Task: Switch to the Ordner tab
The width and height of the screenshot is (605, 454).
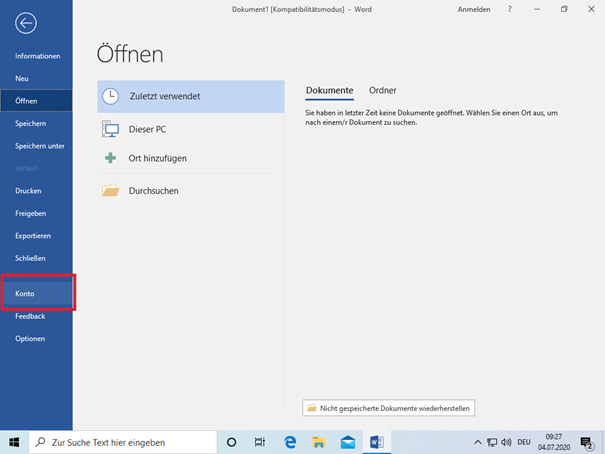Action: click(x=382, y=90)
